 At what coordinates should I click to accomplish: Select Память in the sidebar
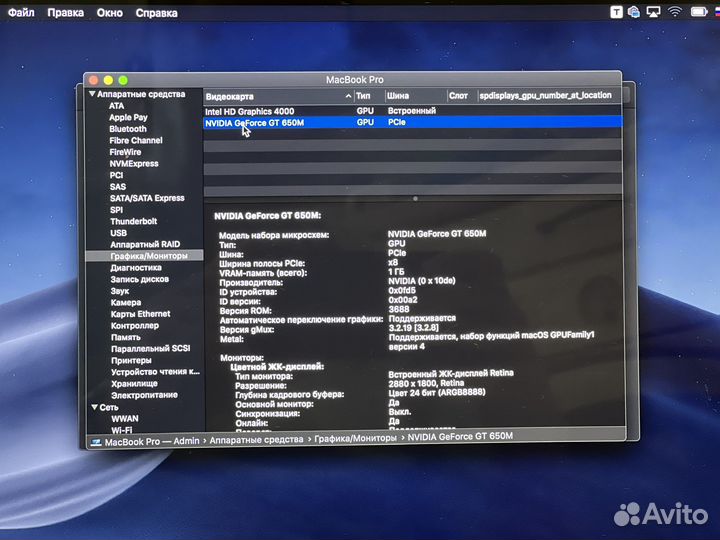126,337
